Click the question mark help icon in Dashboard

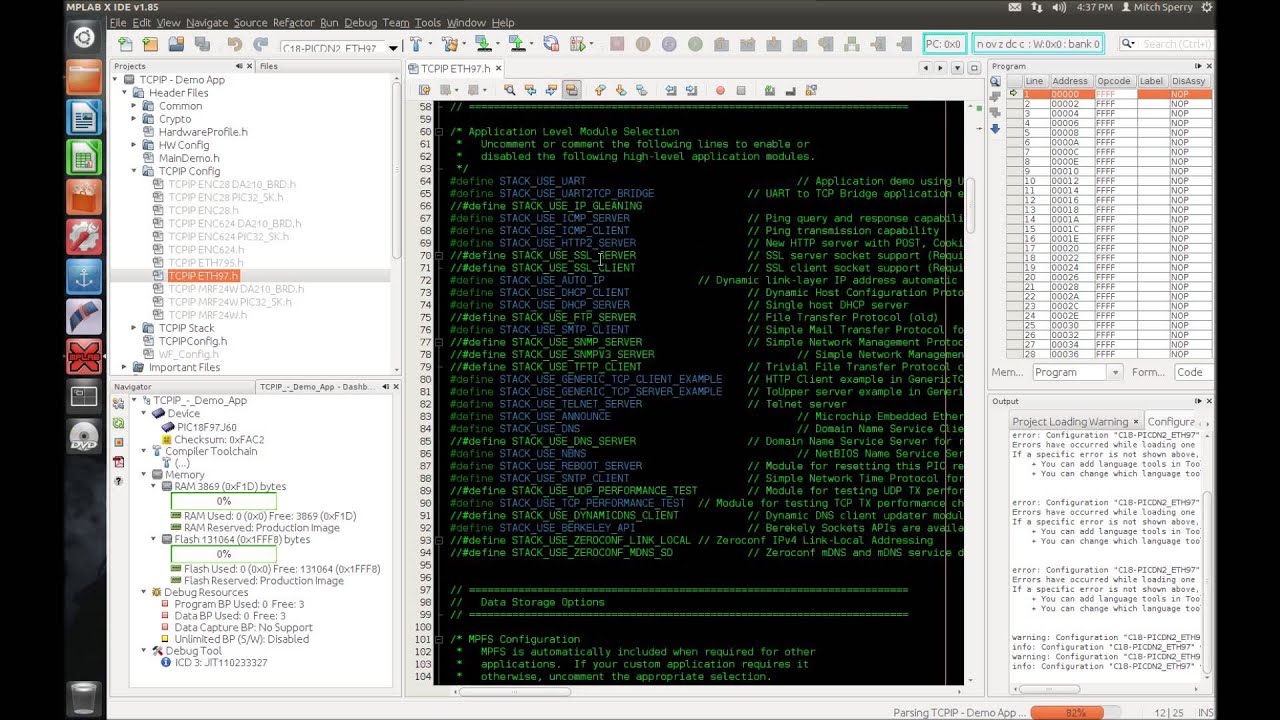(118, 482)
